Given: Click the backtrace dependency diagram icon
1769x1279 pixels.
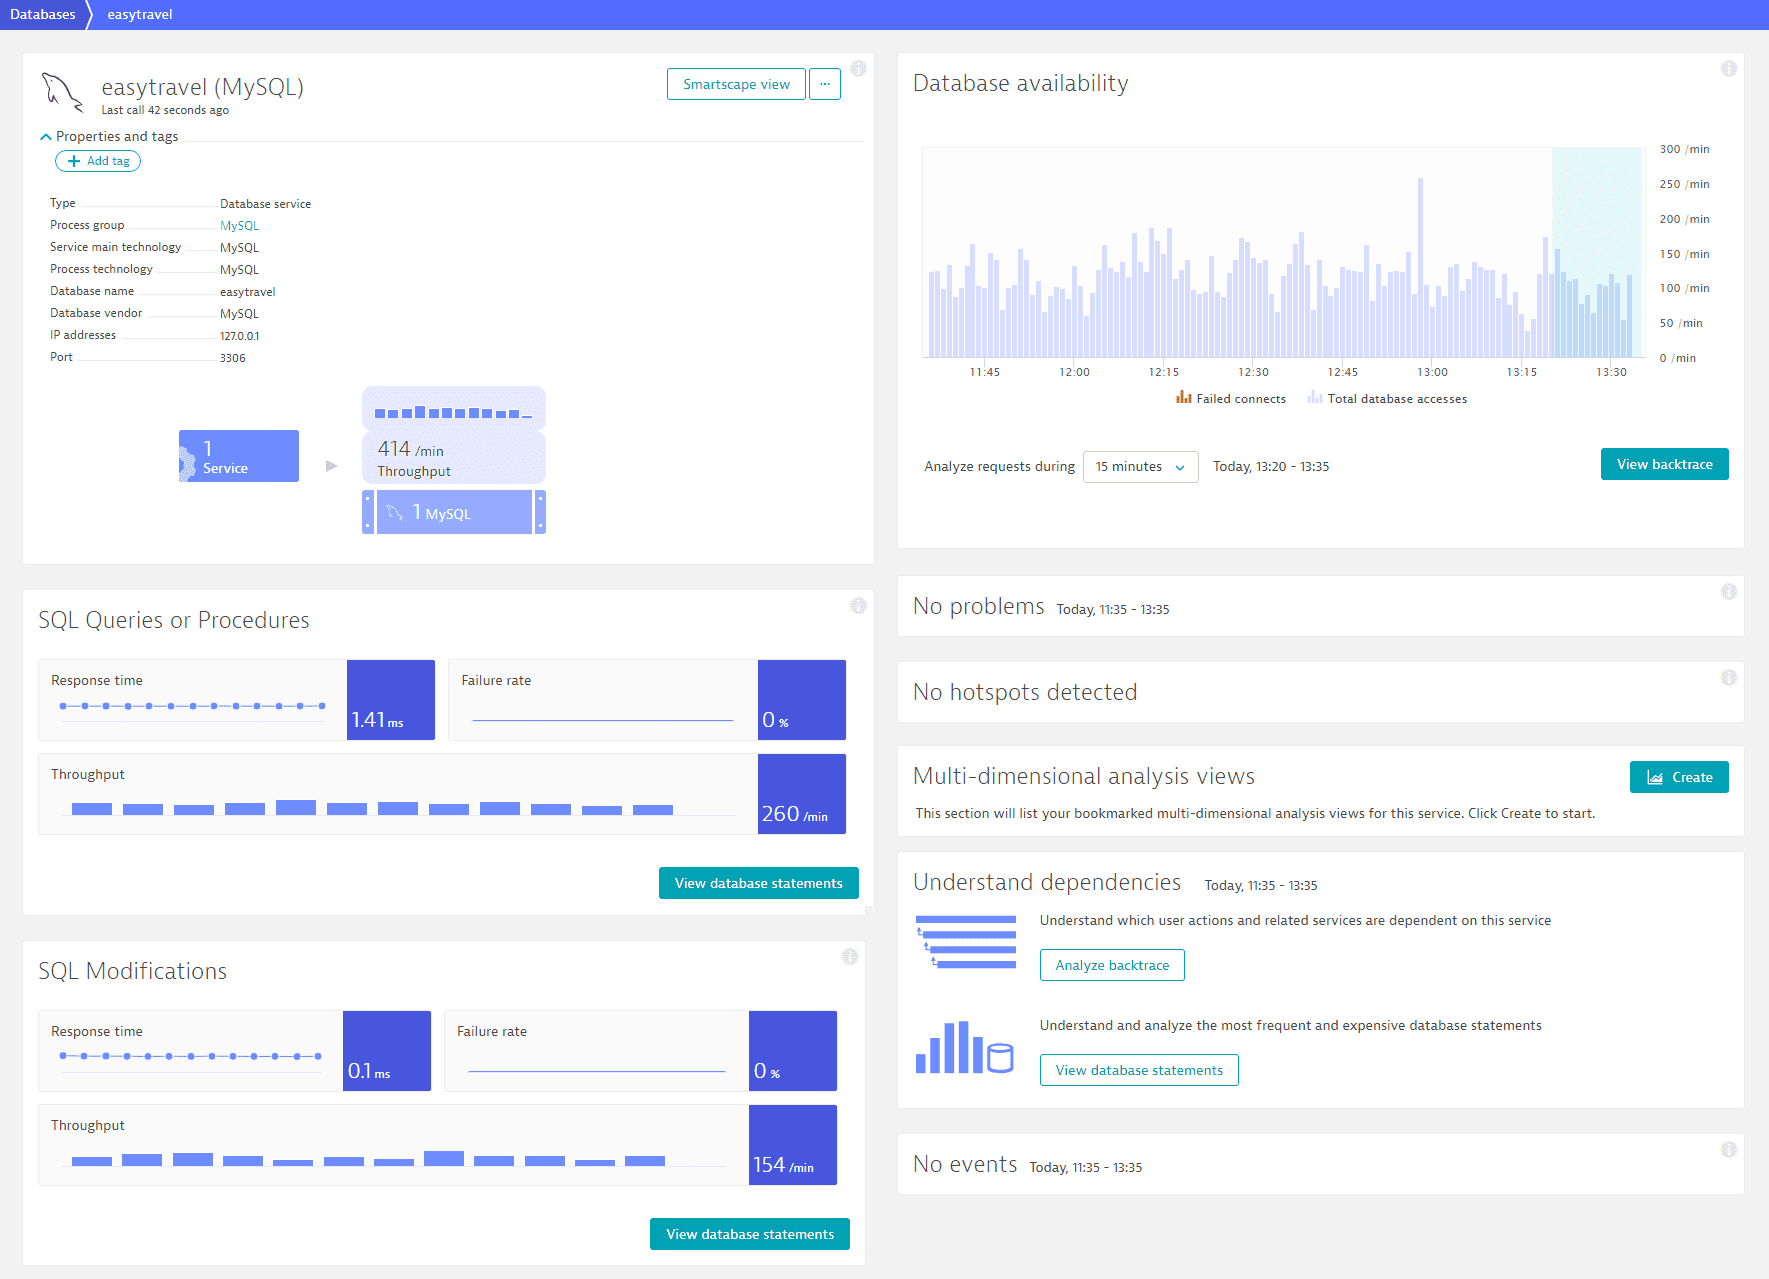Looking at the screenshot, I should [x=966, y=941].
